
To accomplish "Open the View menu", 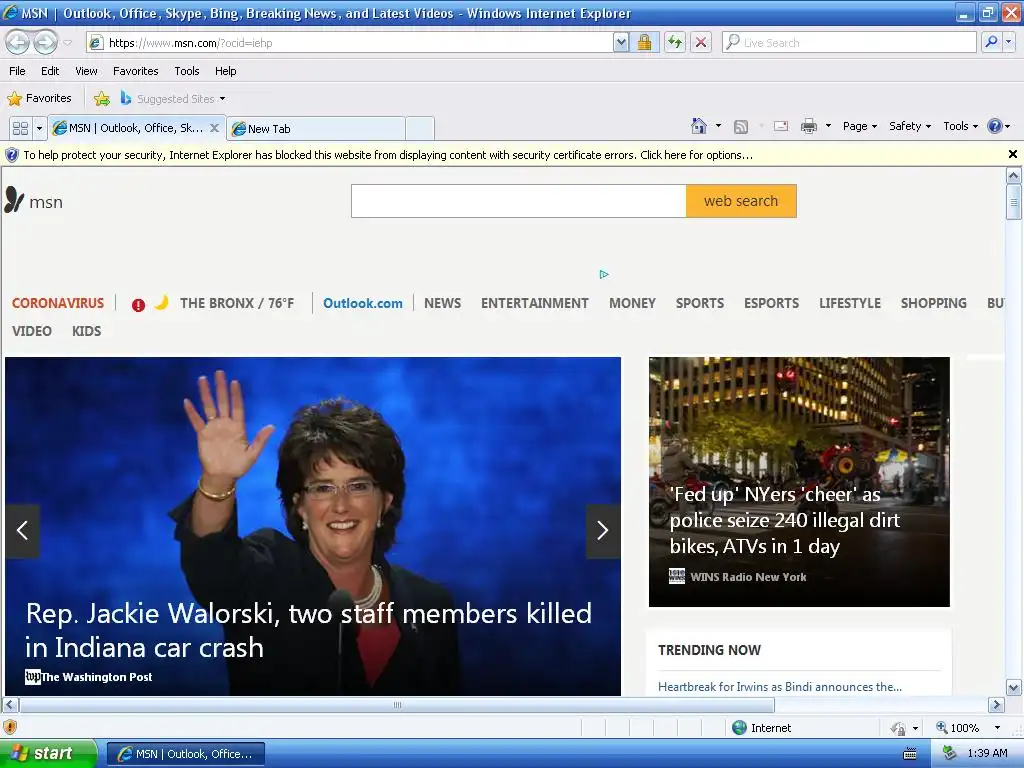I will 86,71.
